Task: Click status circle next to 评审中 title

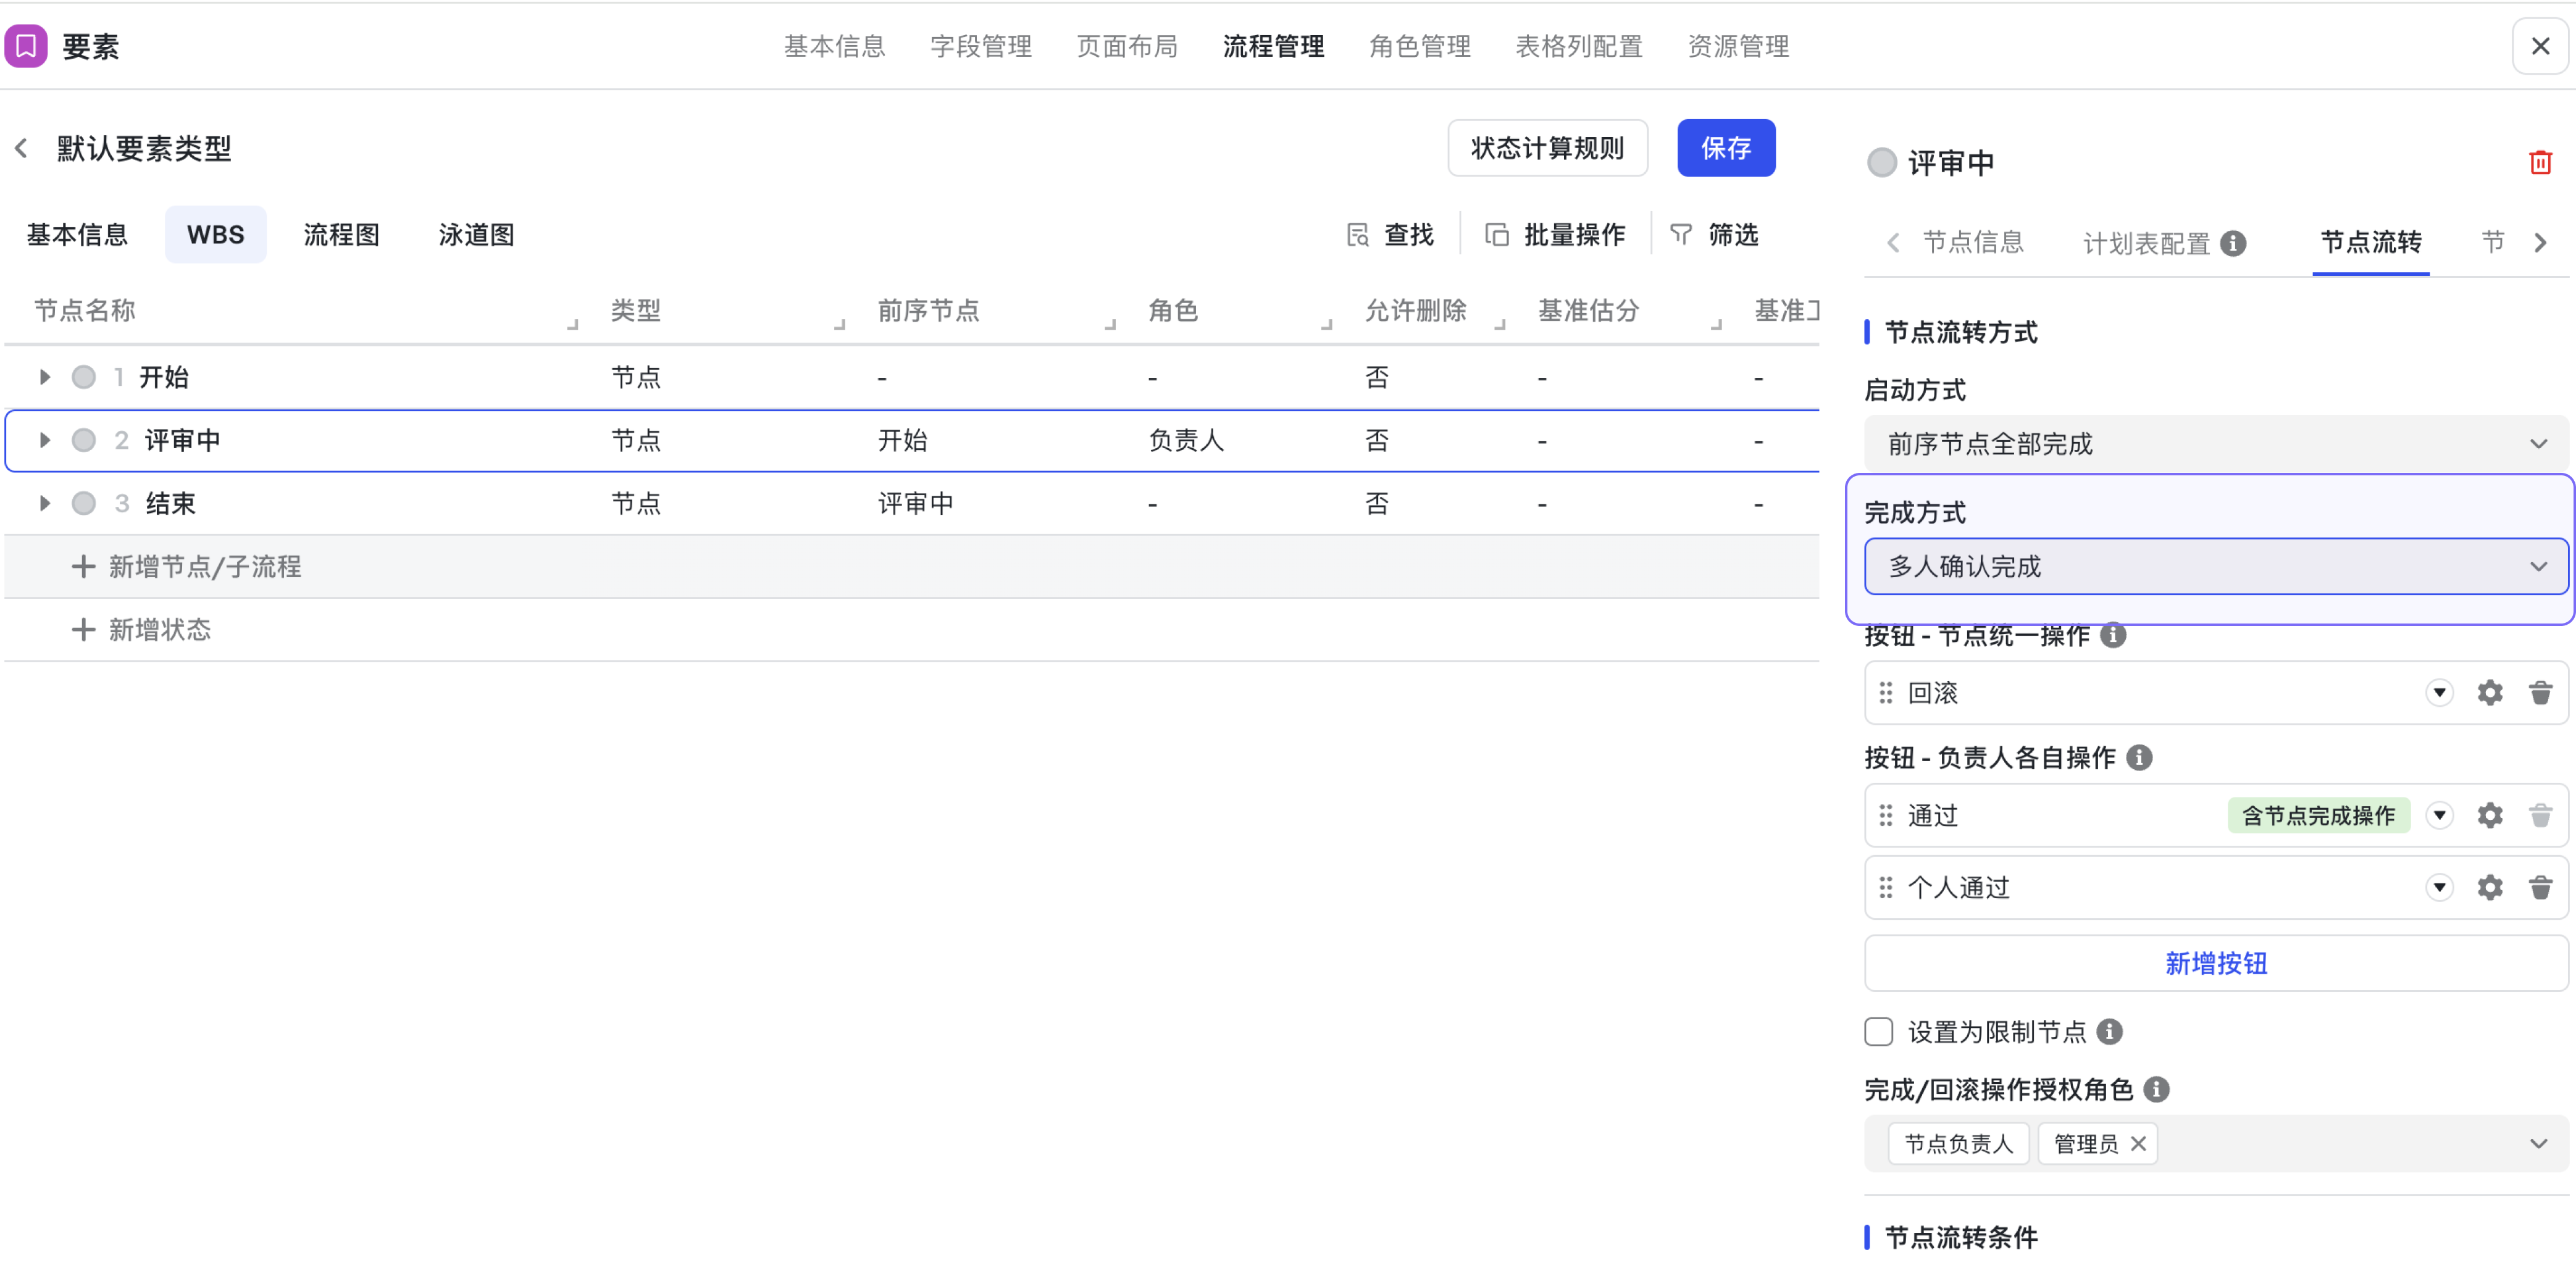Action: tap(1882, 162)
